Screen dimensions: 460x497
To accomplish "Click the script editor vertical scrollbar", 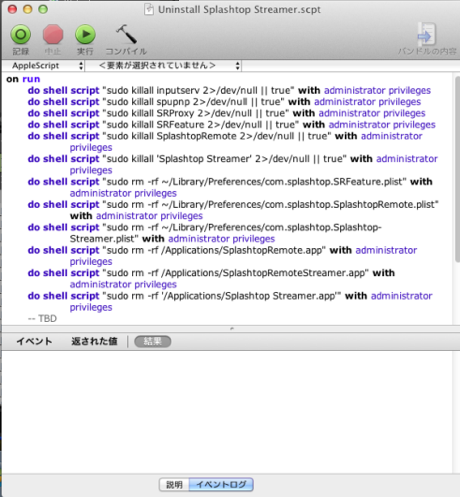I will click(457, 169).
